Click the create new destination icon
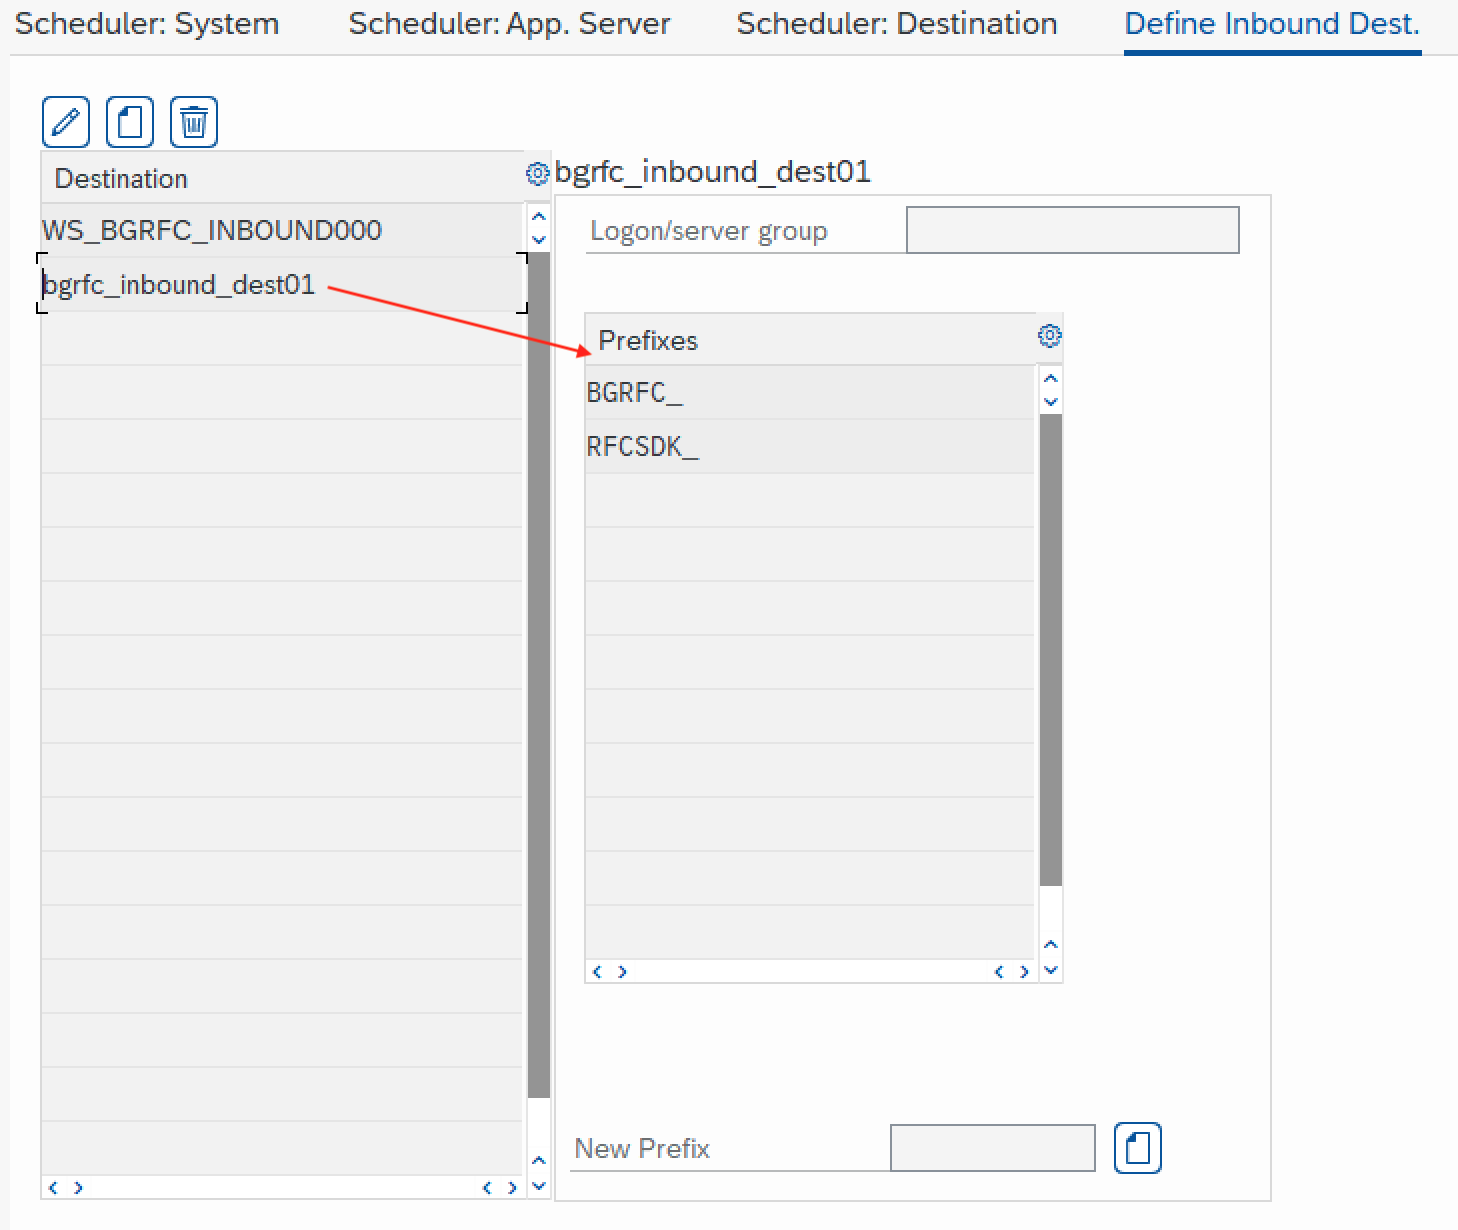This screenshot has width=1458, height=1230. coord(130,122)
